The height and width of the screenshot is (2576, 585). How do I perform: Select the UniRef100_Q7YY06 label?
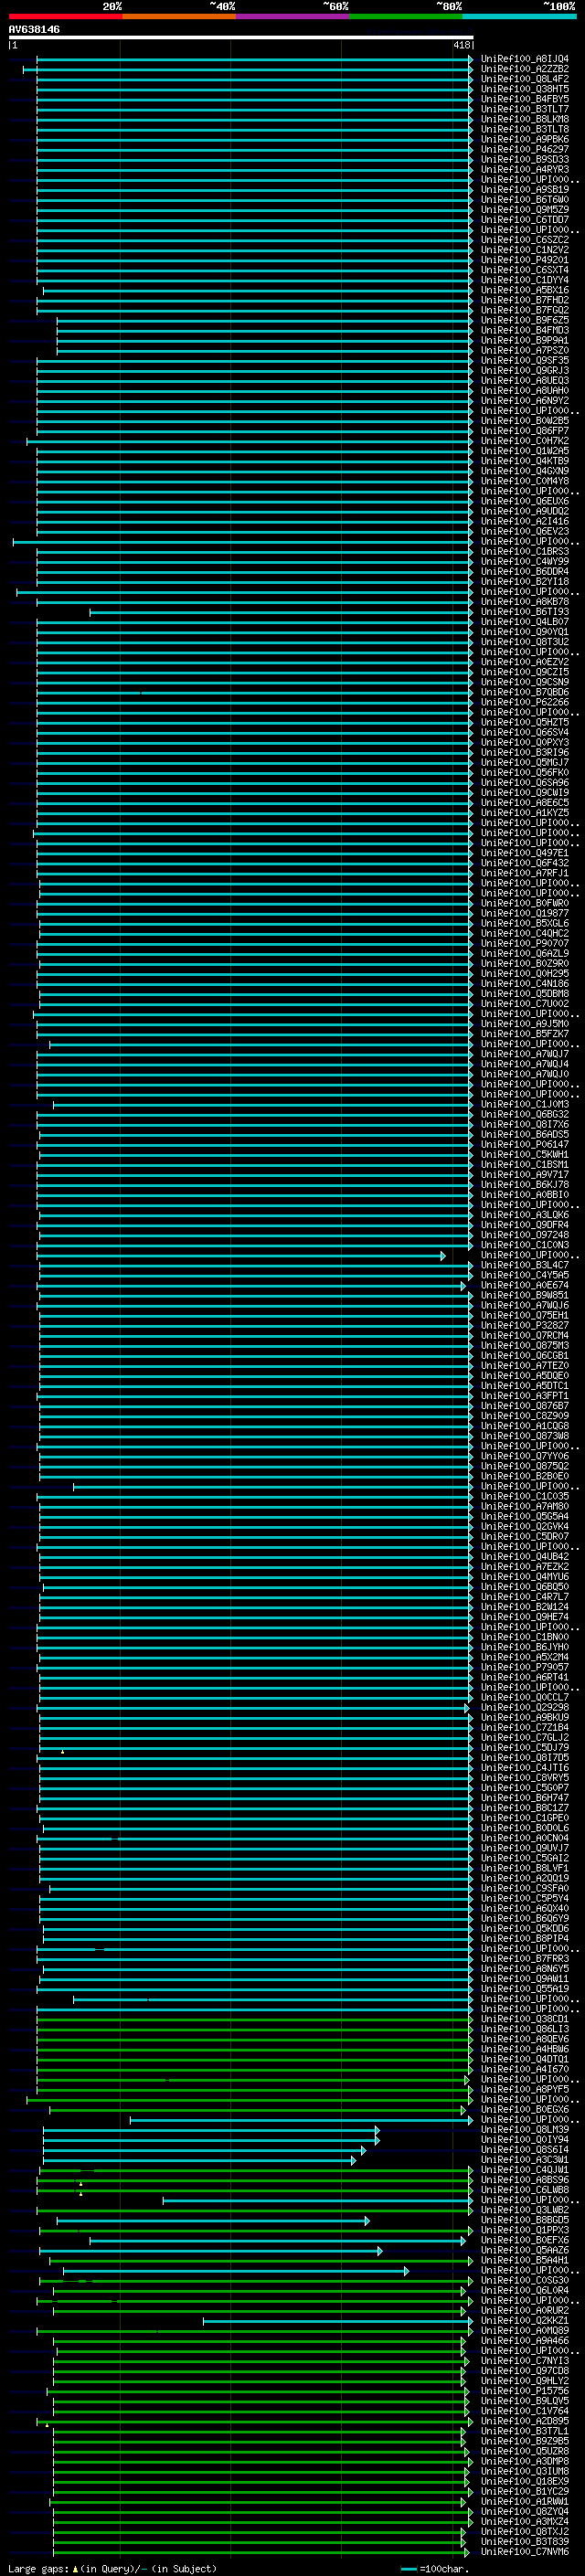[524, 1456]
